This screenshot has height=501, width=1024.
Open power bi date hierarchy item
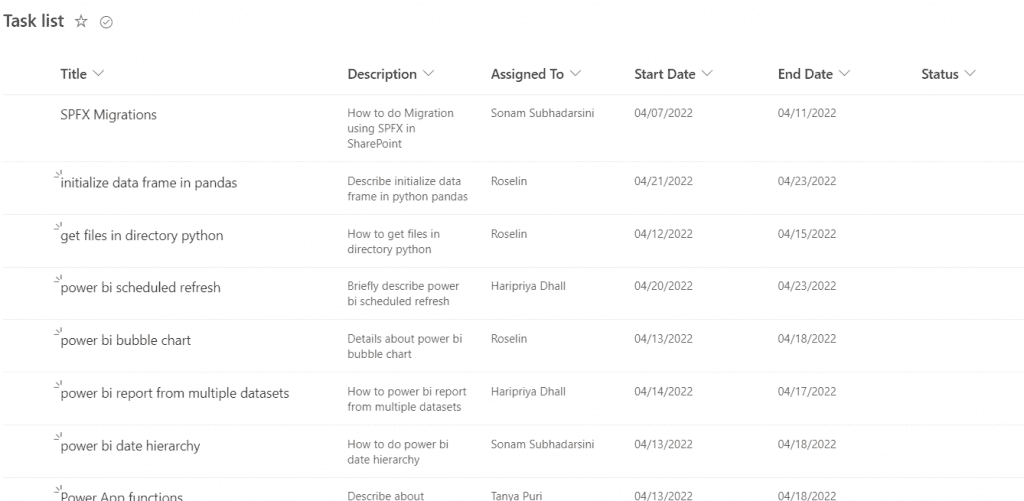pyautogui.click(x=130, y=446)
